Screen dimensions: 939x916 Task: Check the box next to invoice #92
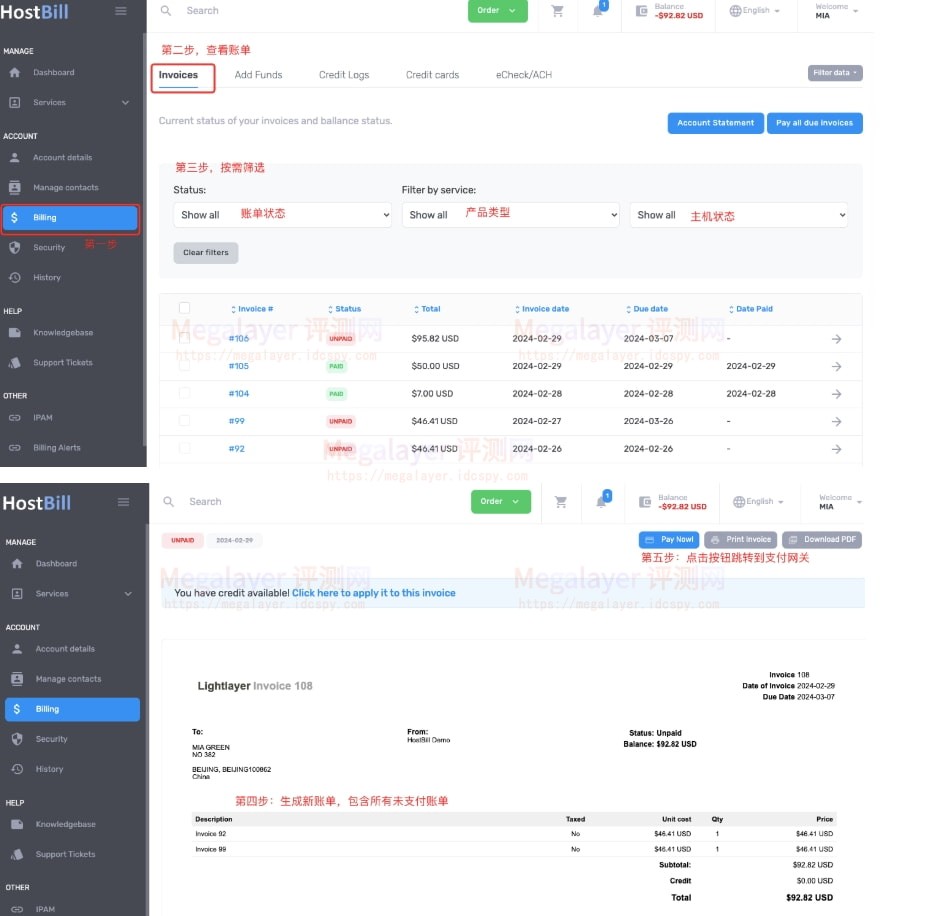[x=184, y=448]
